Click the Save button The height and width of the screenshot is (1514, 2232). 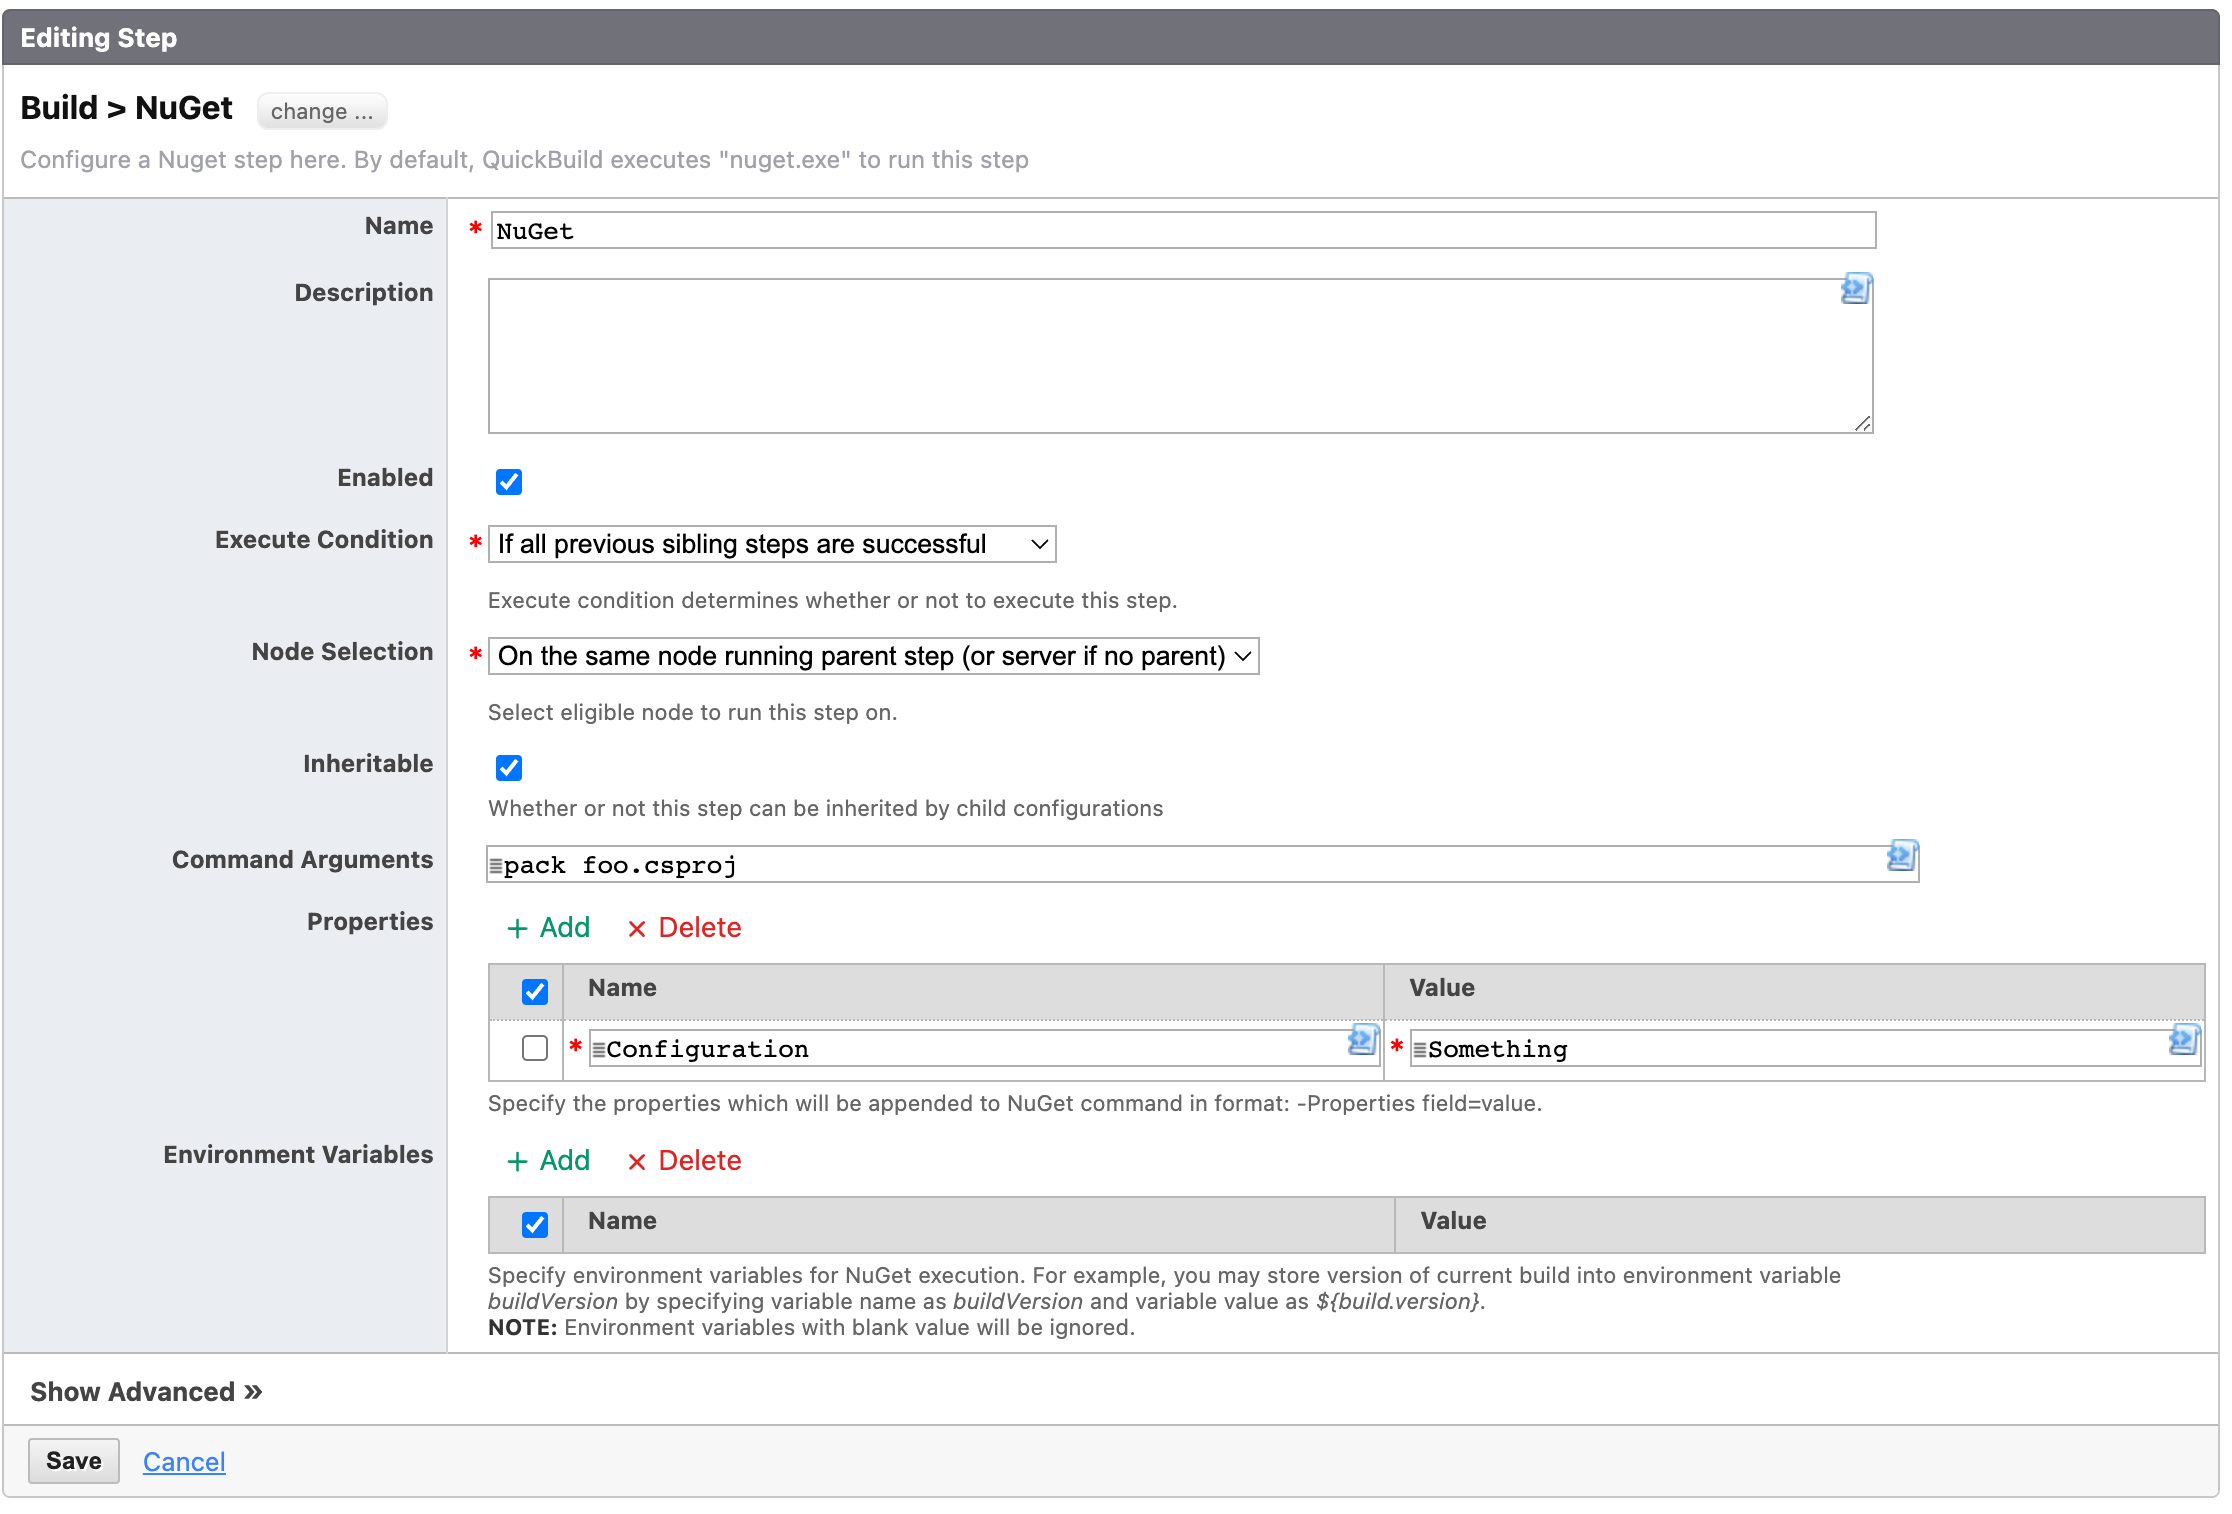click(x=74, y=1461)
